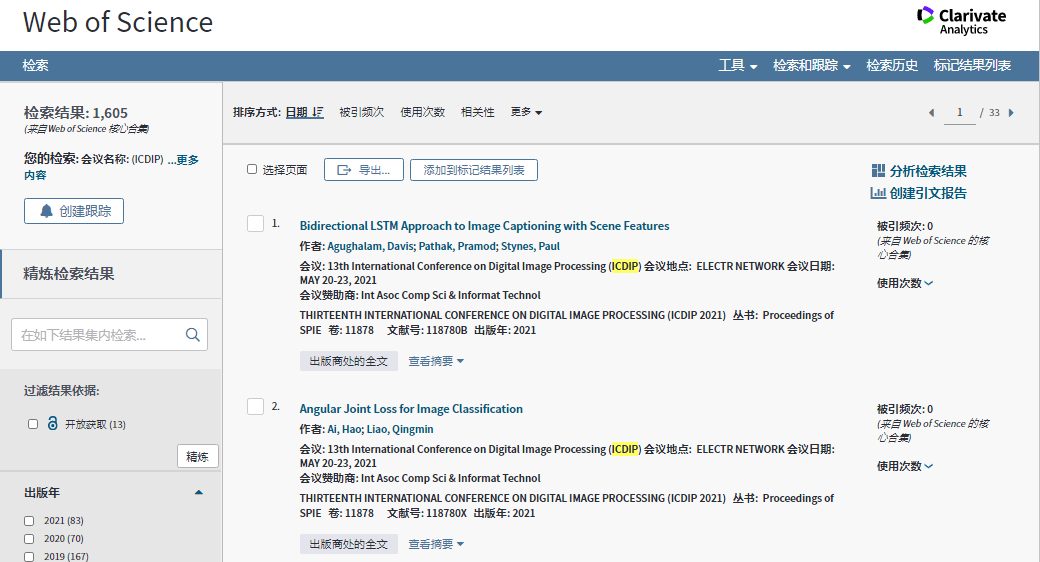1040x562 pixels.
Task: Click the 创建引文报告 link
Action: click(928, 193)
